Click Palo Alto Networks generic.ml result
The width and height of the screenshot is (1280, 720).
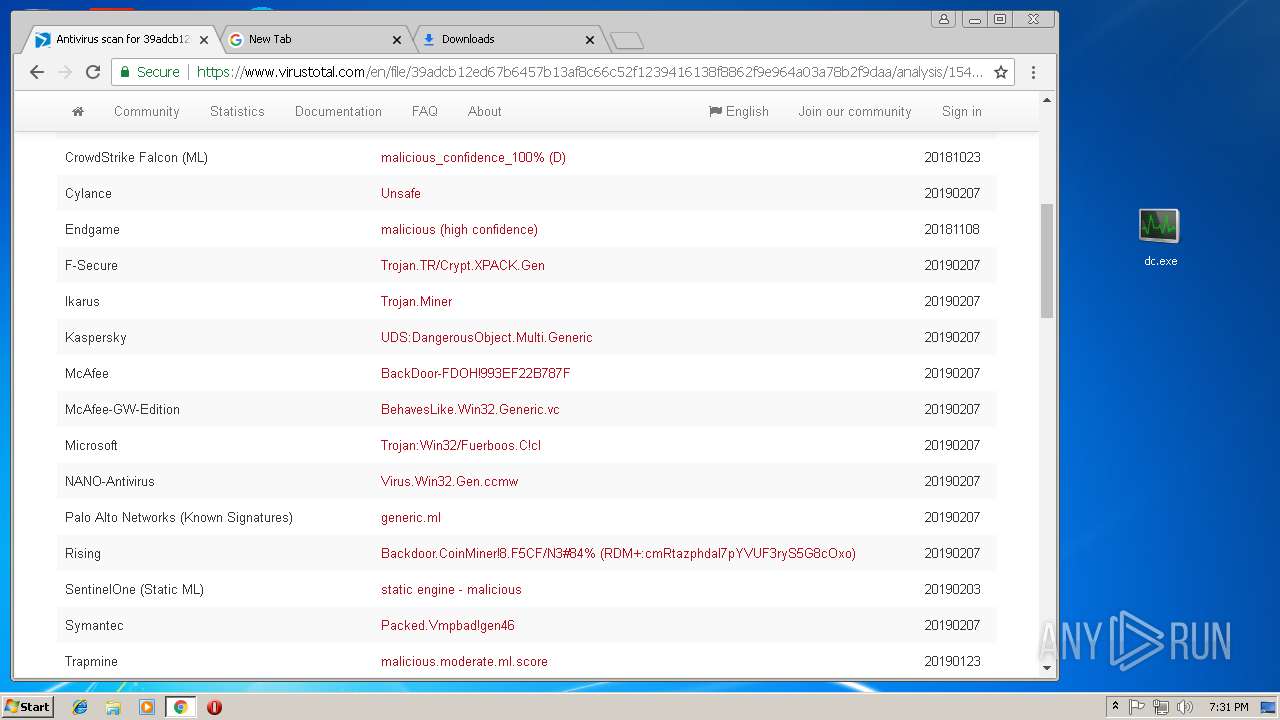coord(410,517)
